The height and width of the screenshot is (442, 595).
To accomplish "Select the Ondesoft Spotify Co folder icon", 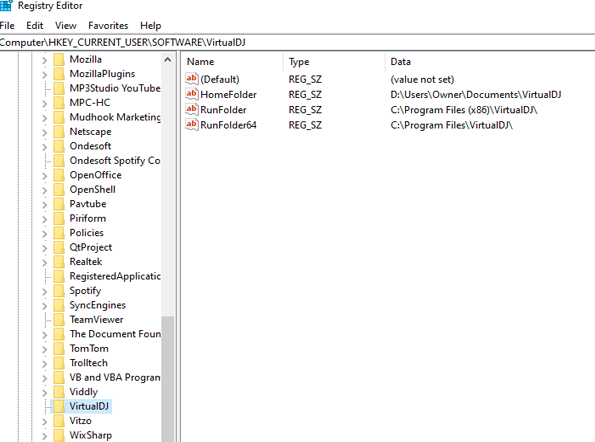I will point(59,160).
